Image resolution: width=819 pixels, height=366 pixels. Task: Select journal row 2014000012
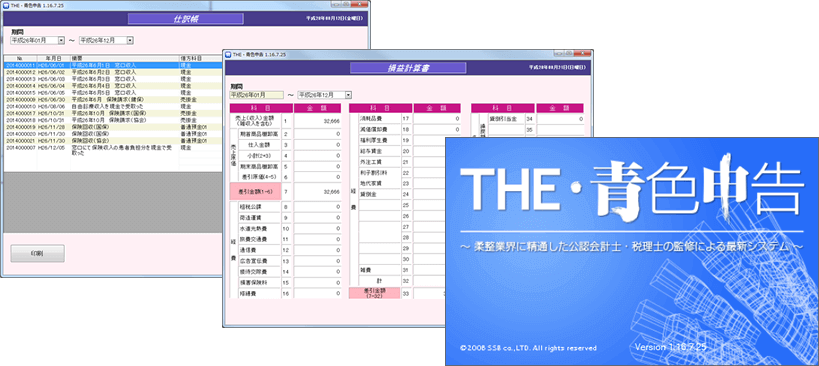(112, 72)
